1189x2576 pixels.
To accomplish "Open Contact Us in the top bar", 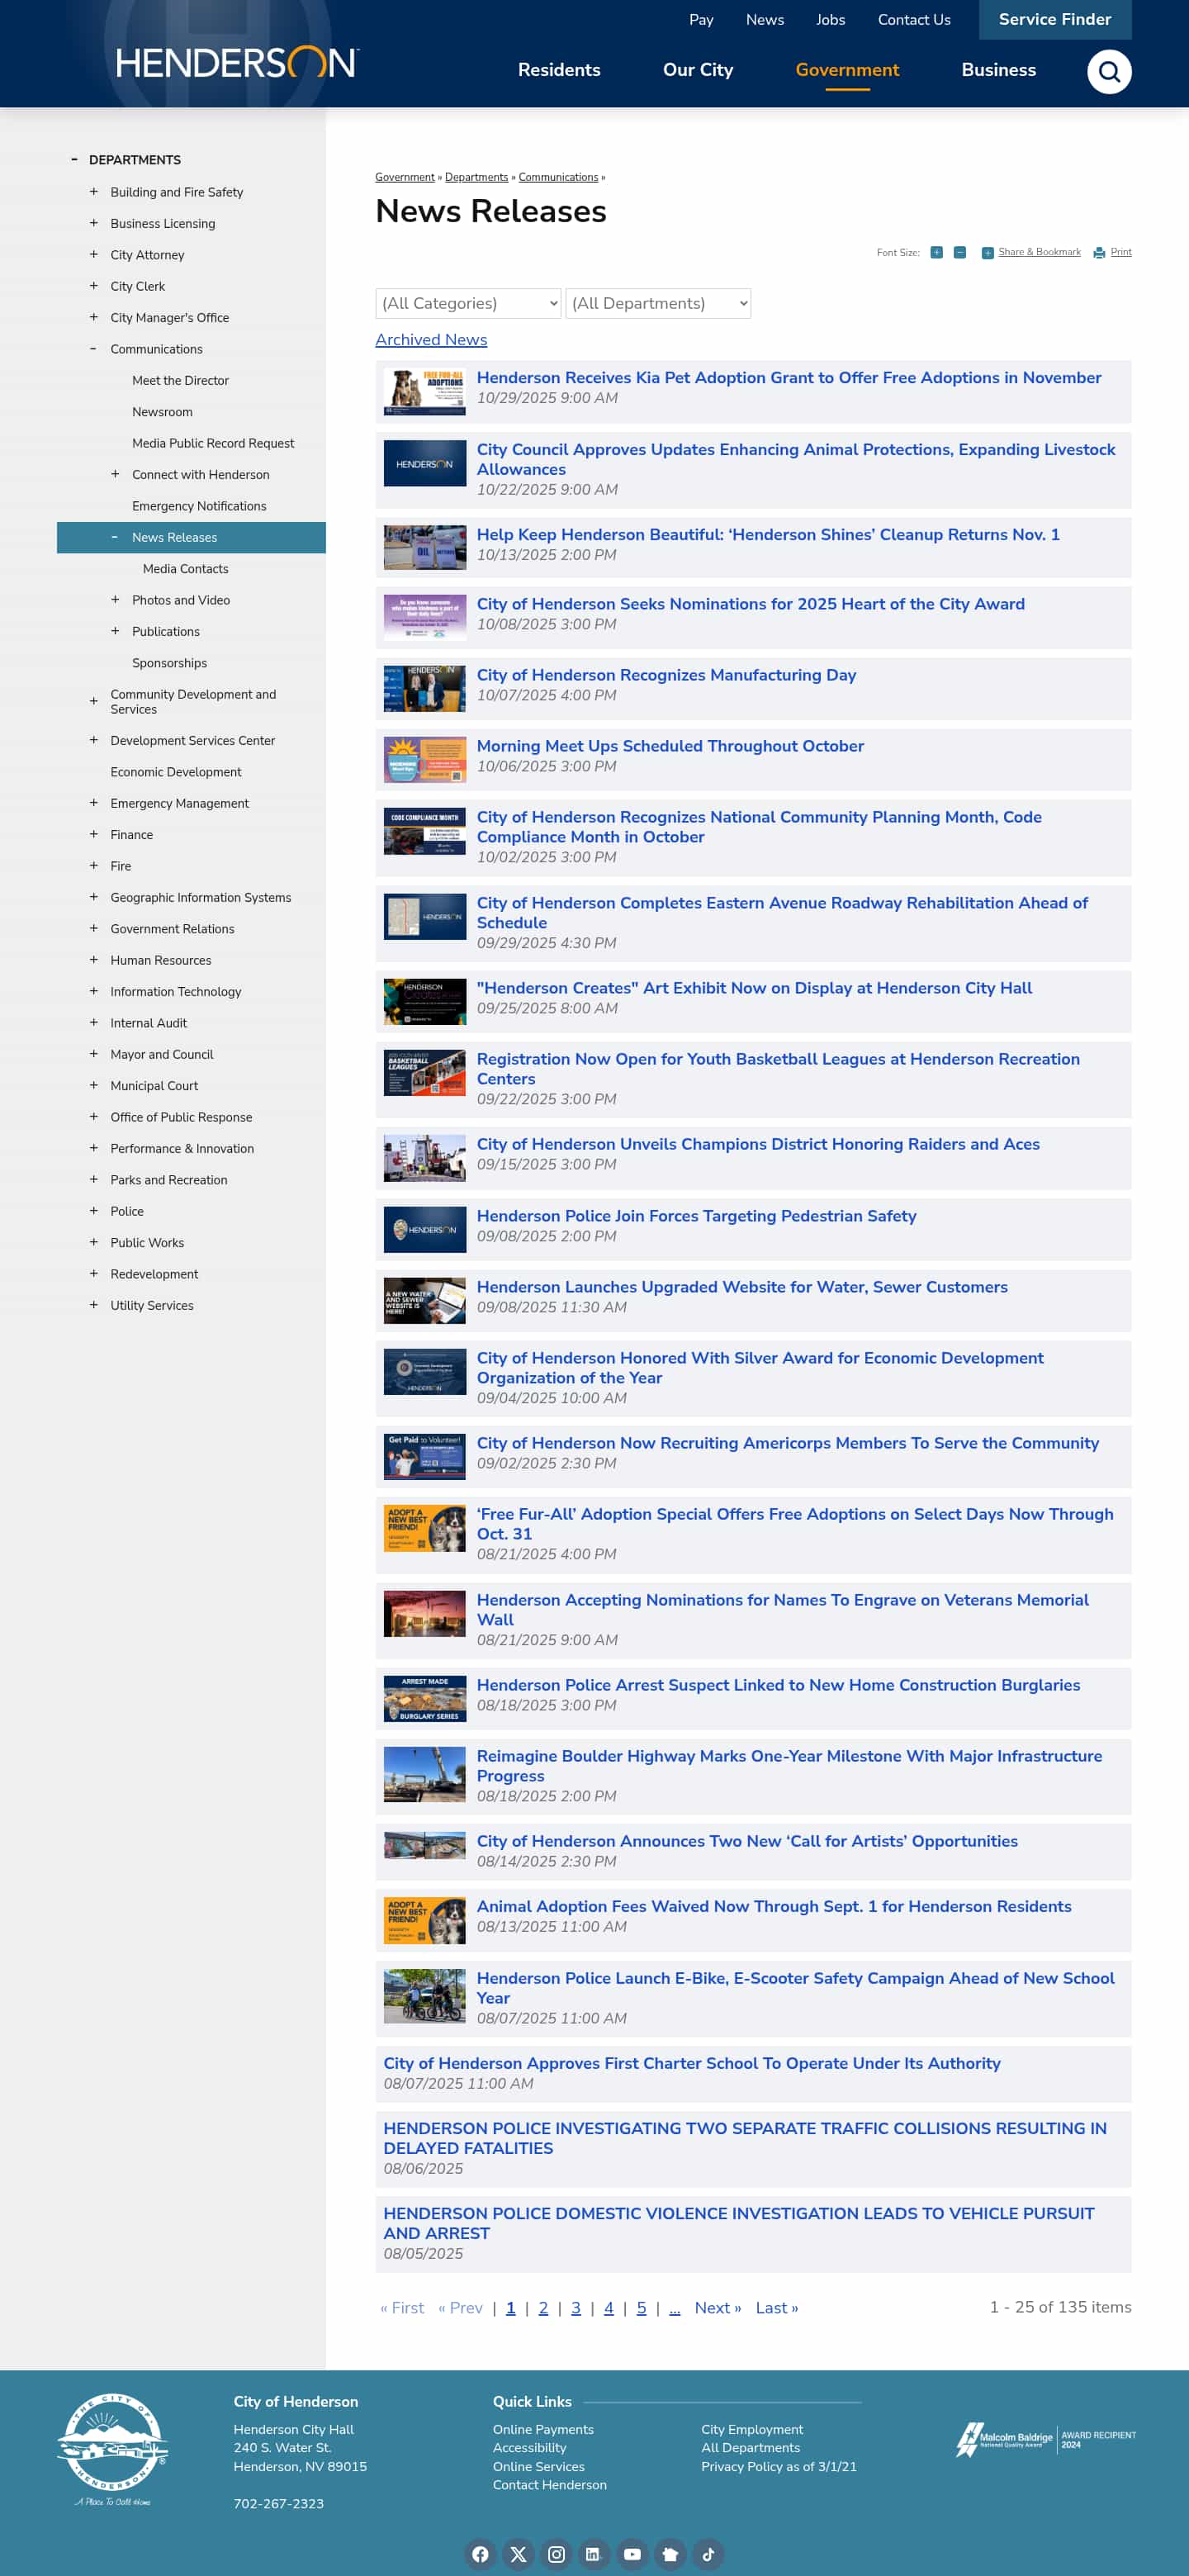I will pyautogui.click(x=913, y=19).
